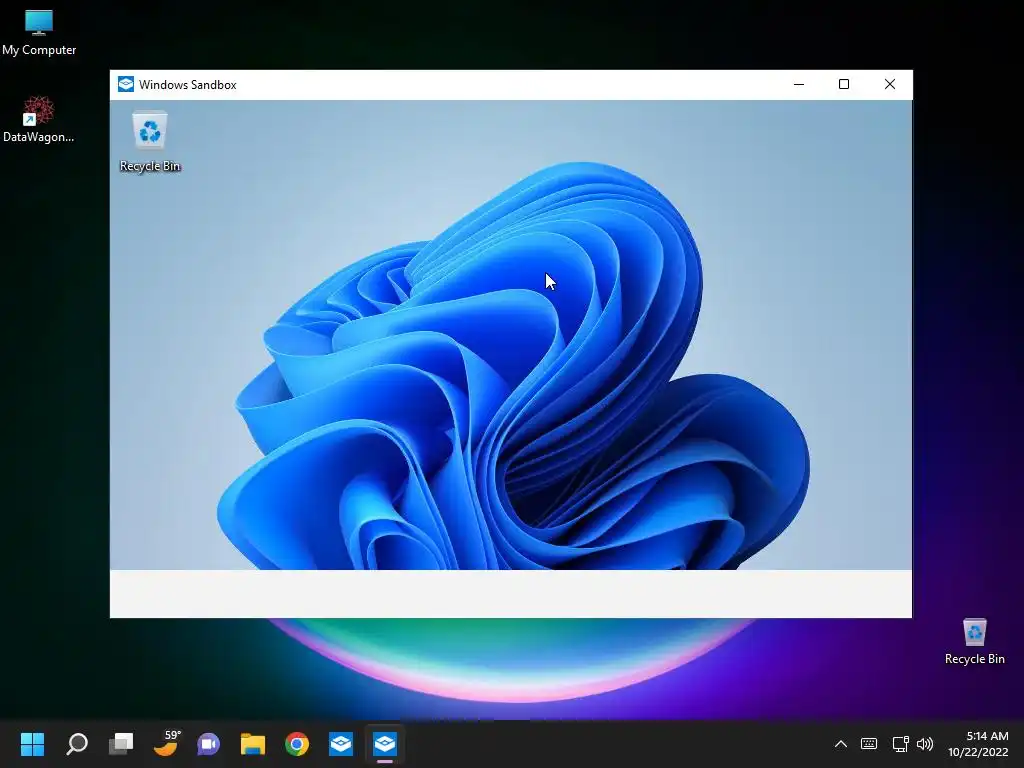Launch the Chat app from the taskbar

click(209, 744)
